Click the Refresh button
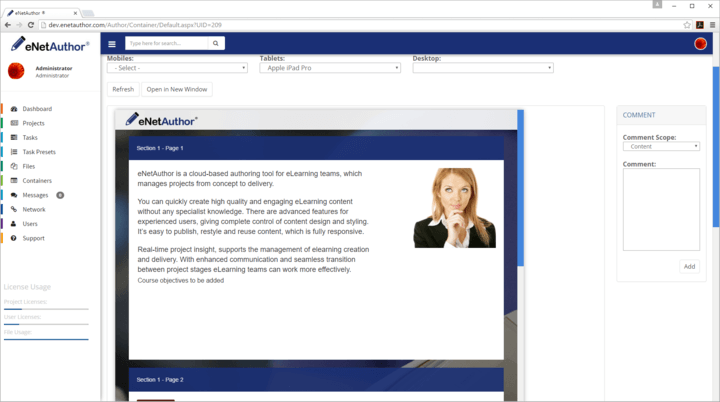 123,89
